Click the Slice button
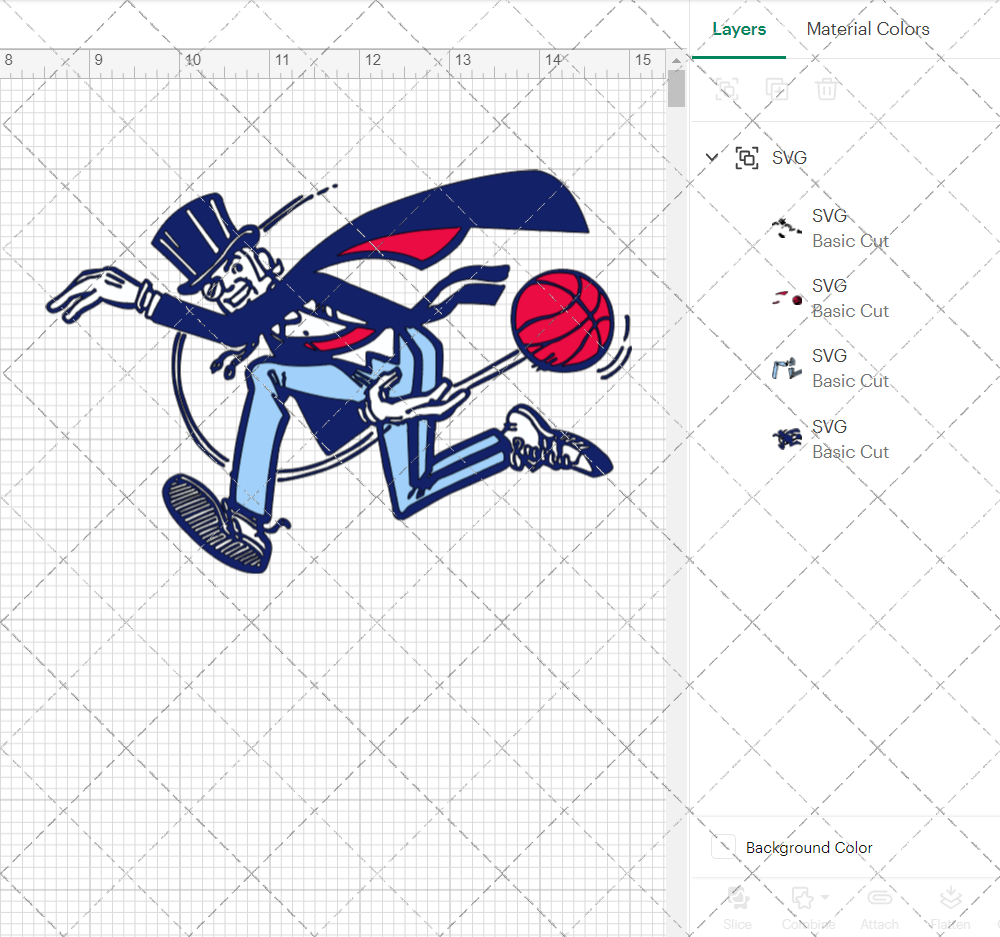Image resolution: width=1000 pixels, height=937 pixels. pos(737,908)
